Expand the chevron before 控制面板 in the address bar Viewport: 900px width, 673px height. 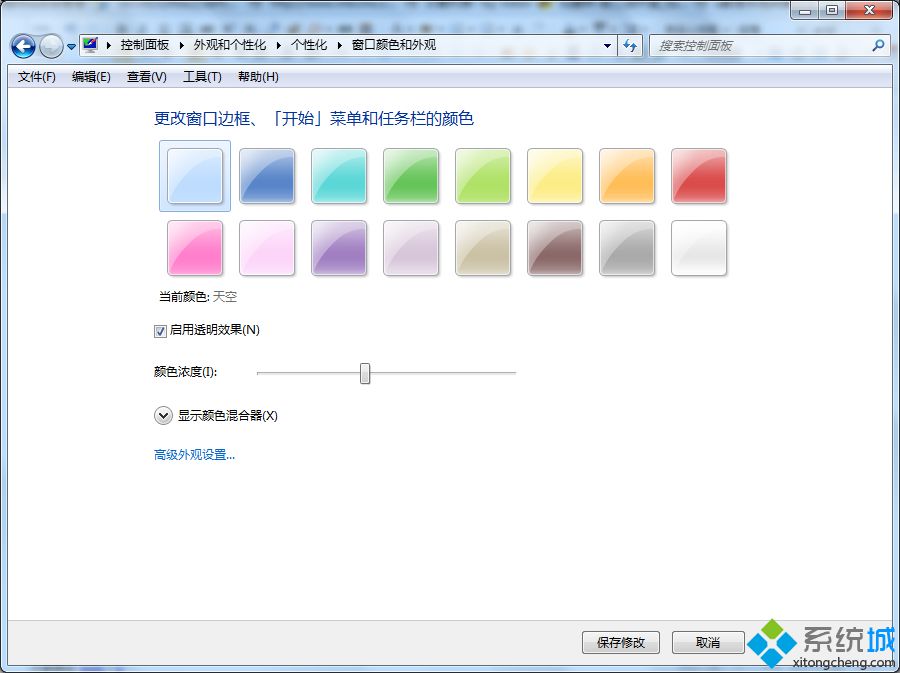pos(109,45)
